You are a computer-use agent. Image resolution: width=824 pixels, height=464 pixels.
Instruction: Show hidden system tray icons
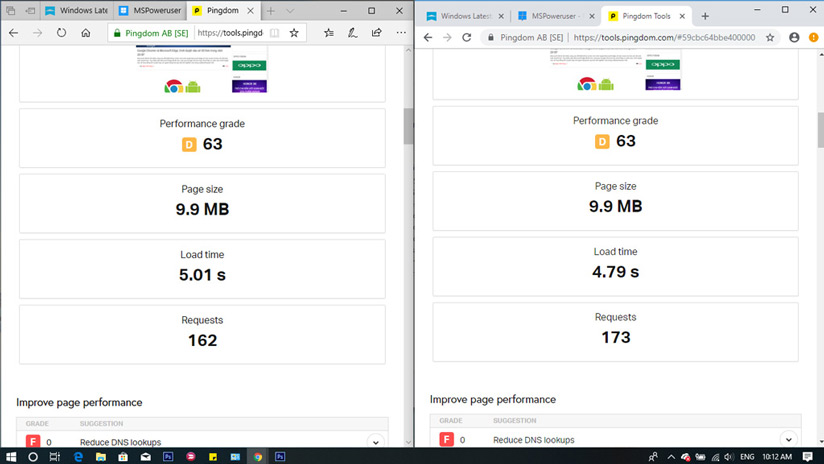[671, 457]
